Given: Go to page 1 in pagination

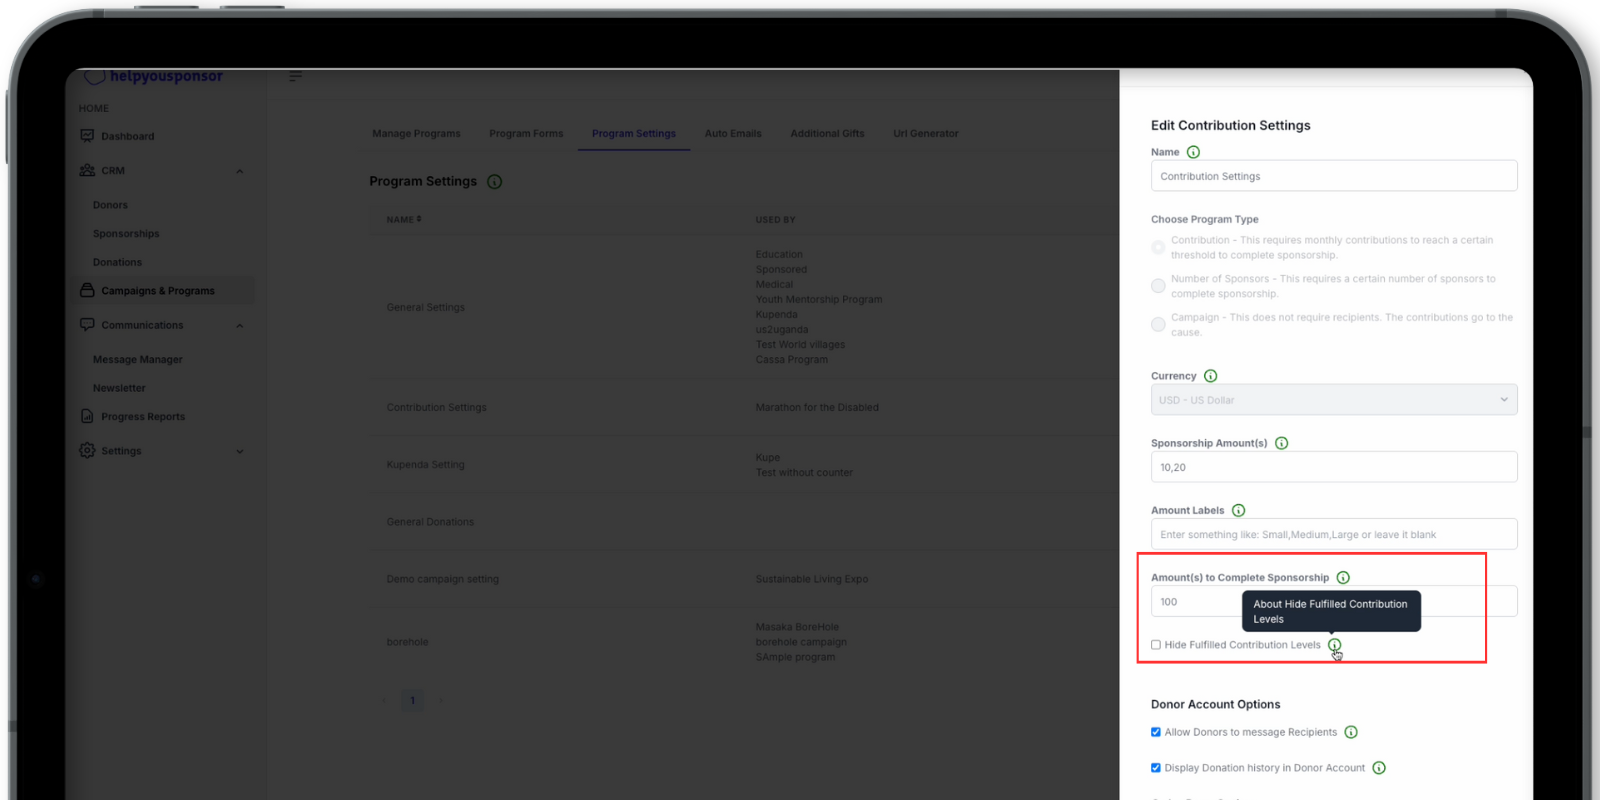Looking at the screenshot, I should coord(412,700).
